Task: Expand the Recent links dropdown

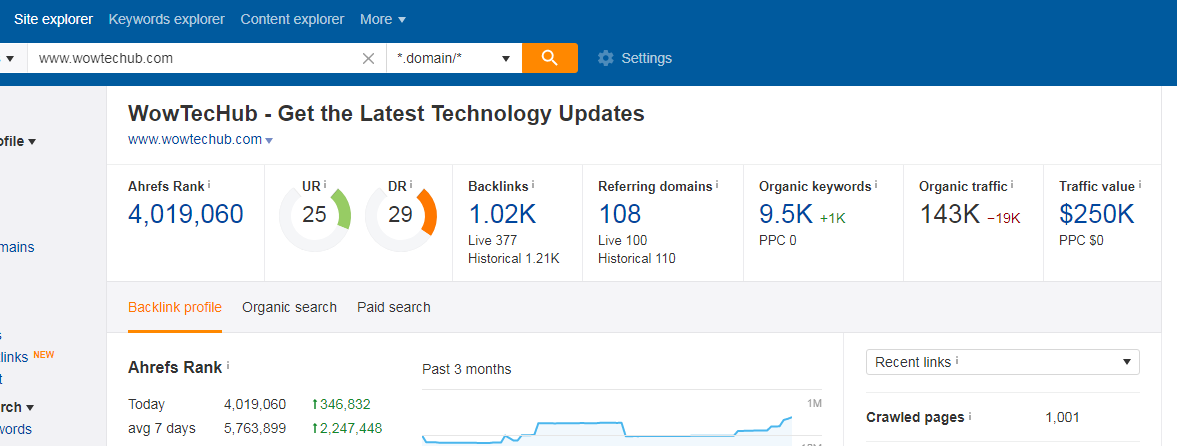Action: pyautogui.click(x=1002, y=362)
